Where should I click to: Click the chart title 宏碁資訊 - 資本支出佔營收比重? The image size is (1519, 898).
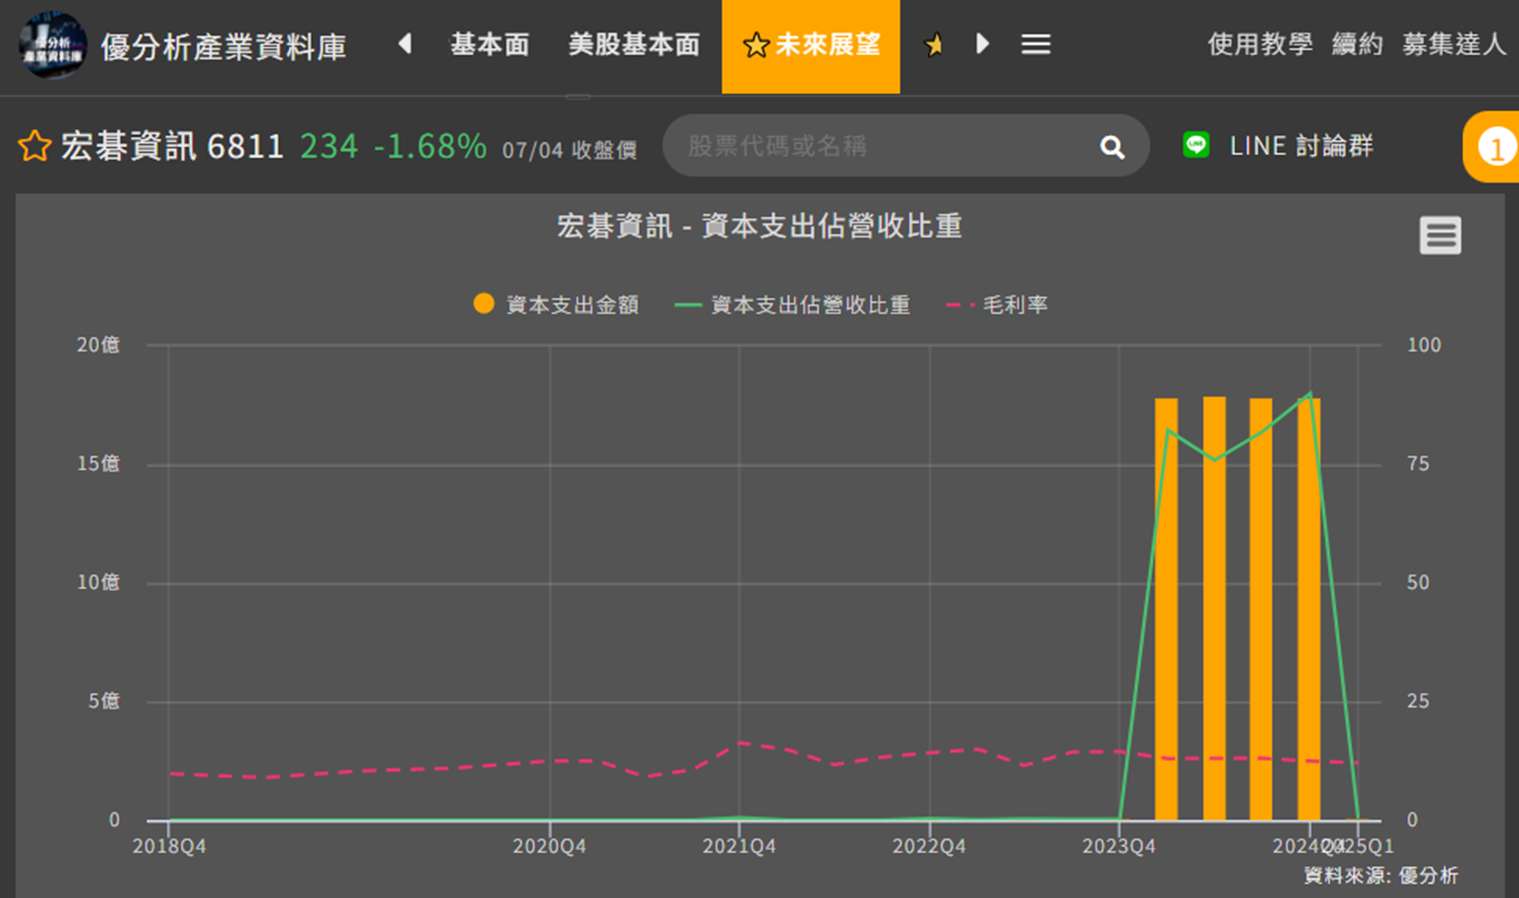coord(759,227)
